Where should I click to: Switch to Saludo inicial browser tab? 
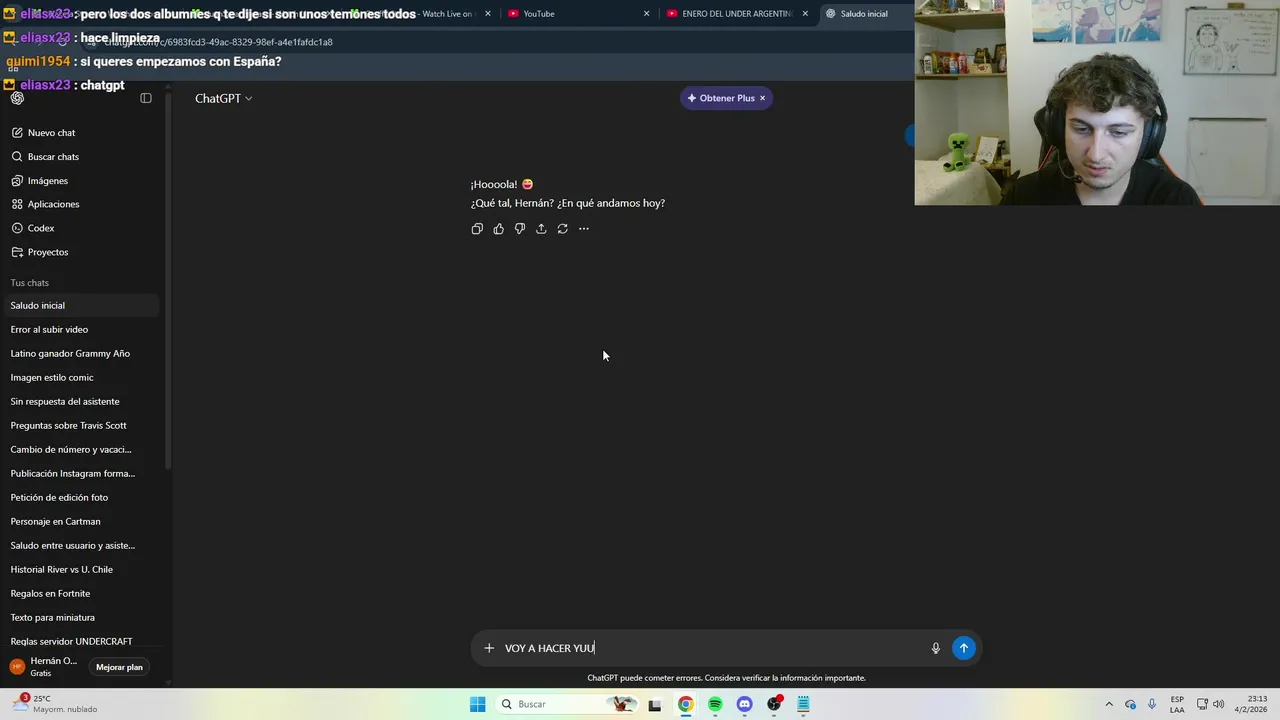click(865, 14)
